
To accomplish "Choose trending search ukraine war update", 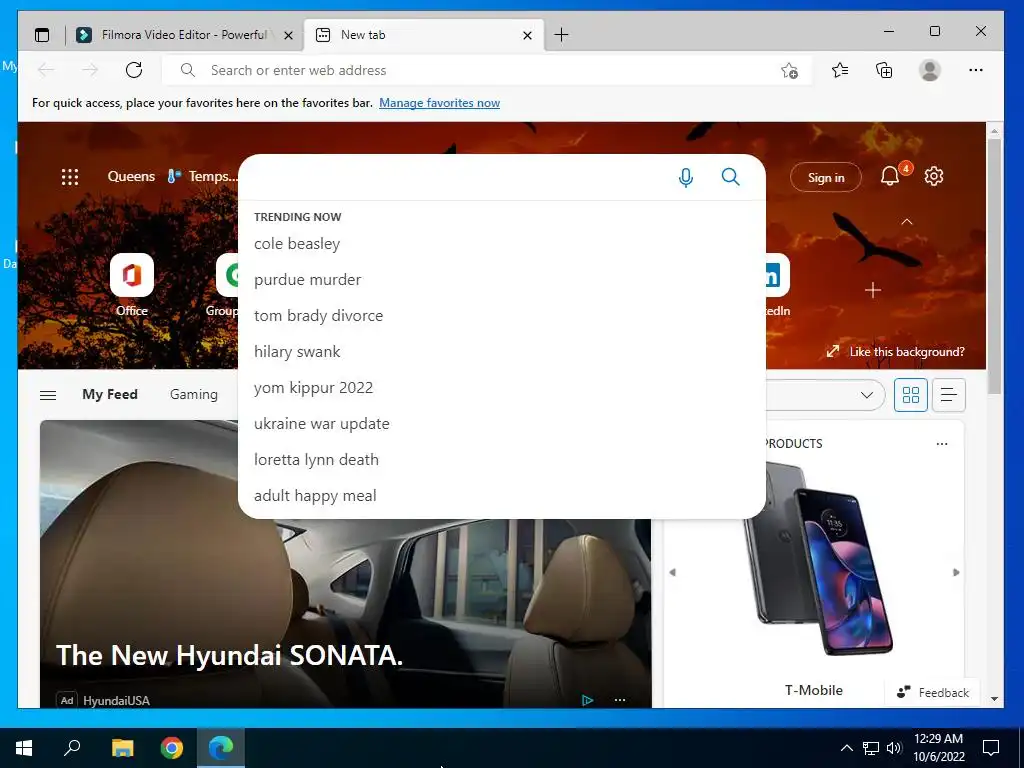I will pos(322,423).
